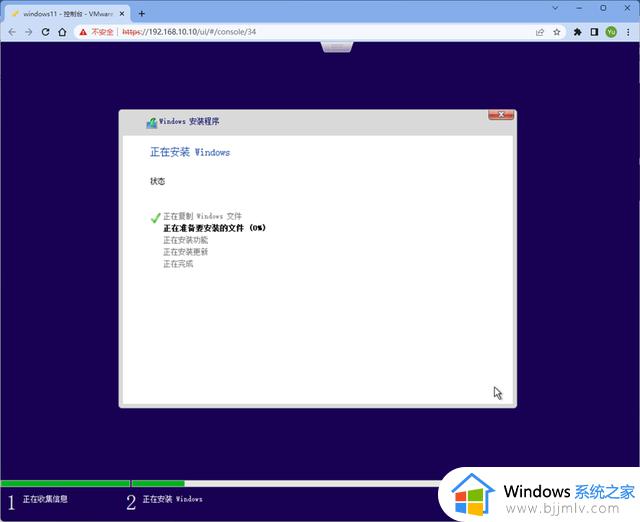Maximize the browser window
This screenshot has height=522, width=640.
(603, 8)
